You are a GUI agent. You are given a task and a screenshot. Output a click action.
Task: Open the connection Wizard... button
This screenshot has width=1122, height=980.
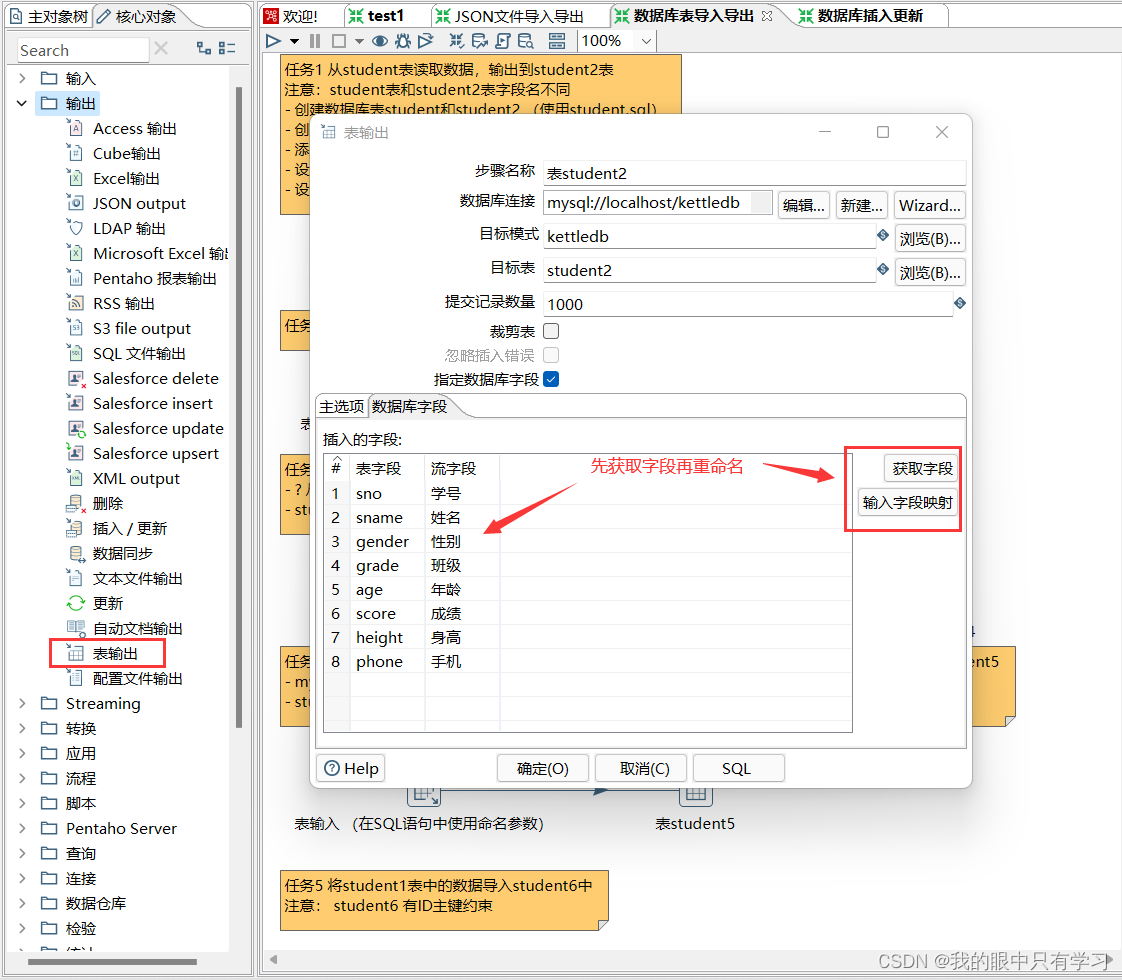(x=929, y=205)
